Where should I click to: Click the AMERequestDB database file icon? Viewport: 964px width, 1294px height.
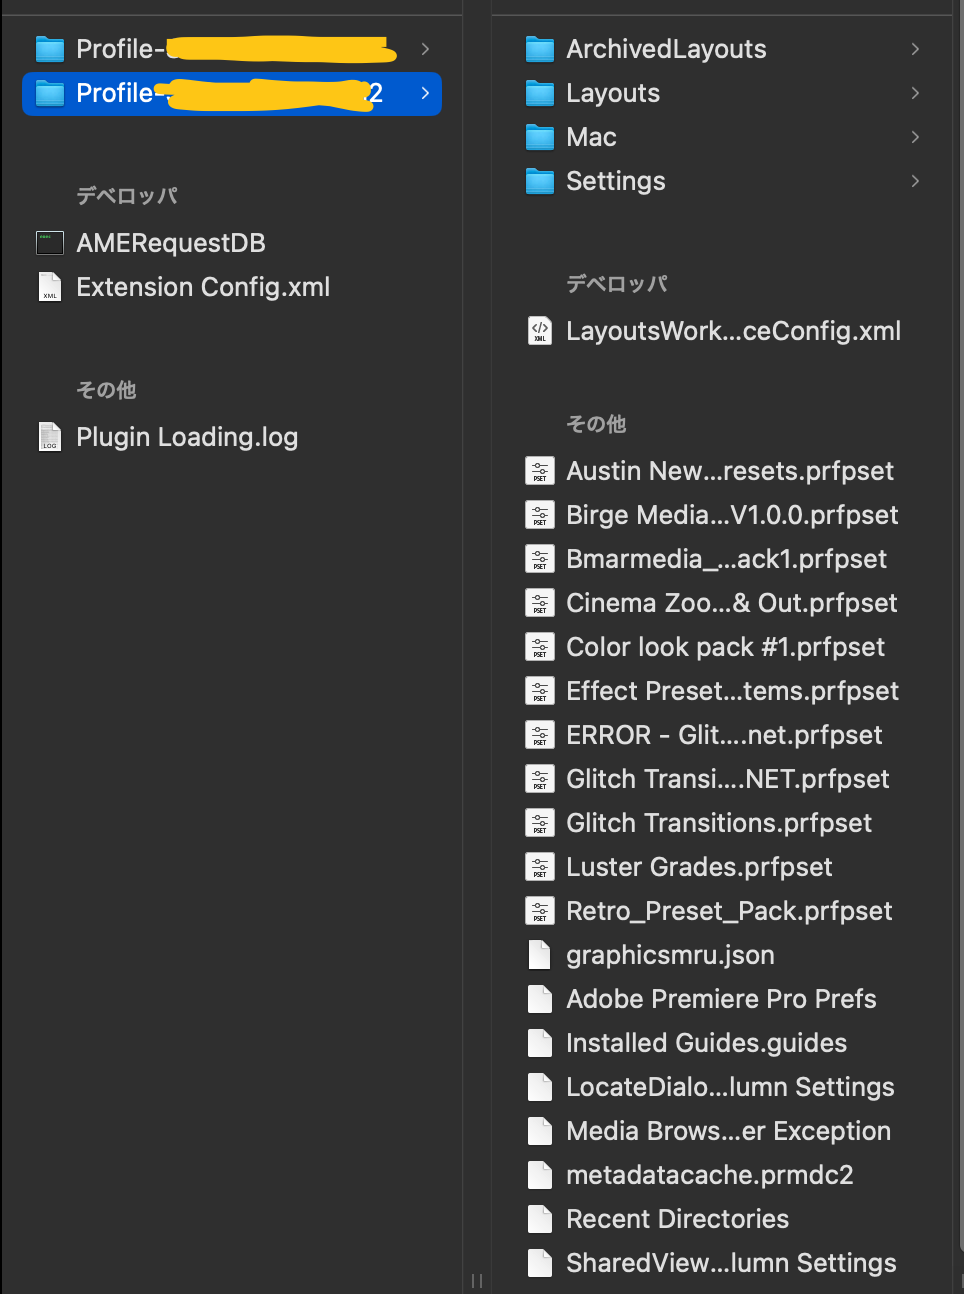tap(49, 243)
